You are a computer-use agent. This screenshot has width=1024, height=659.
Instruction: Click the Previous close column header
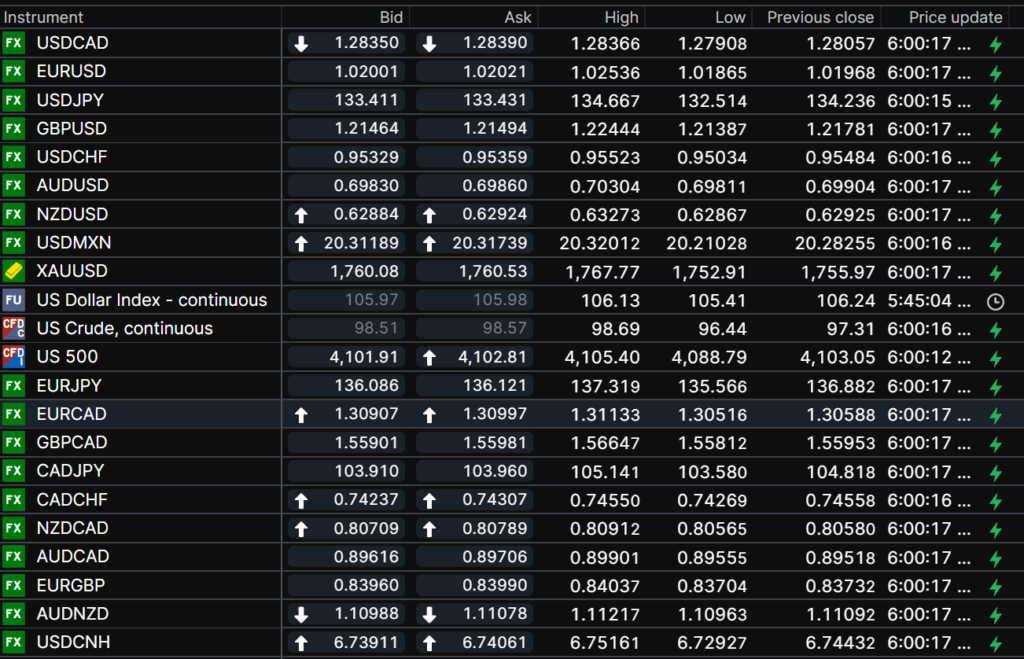pos(820,17)
